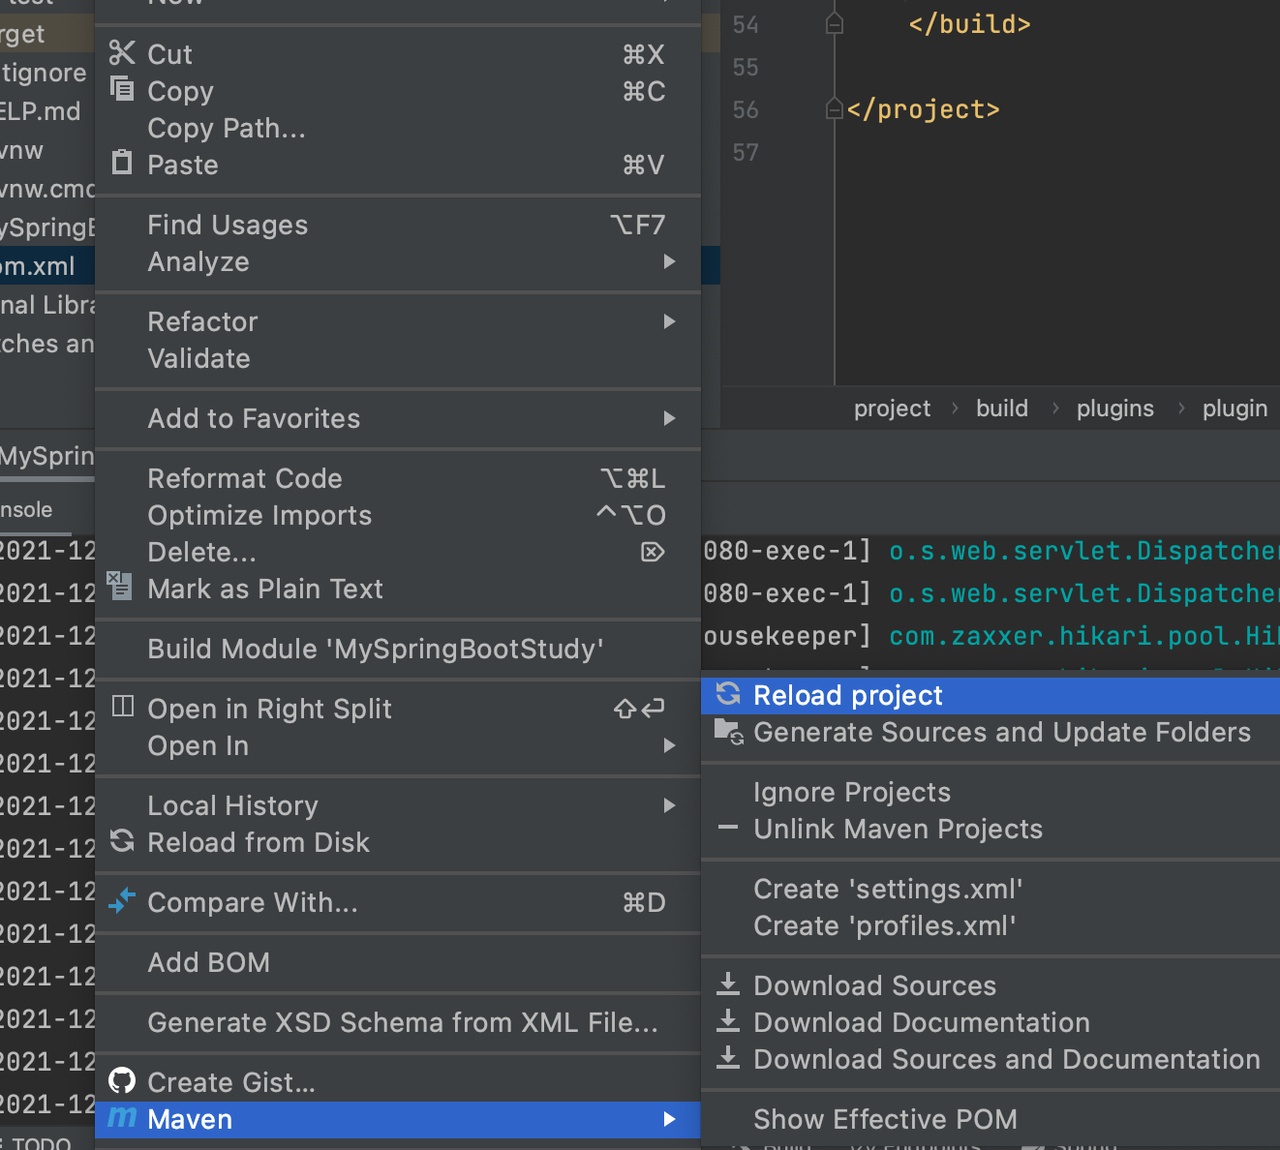Click the Cut scissors icon

tap(122, 52)
